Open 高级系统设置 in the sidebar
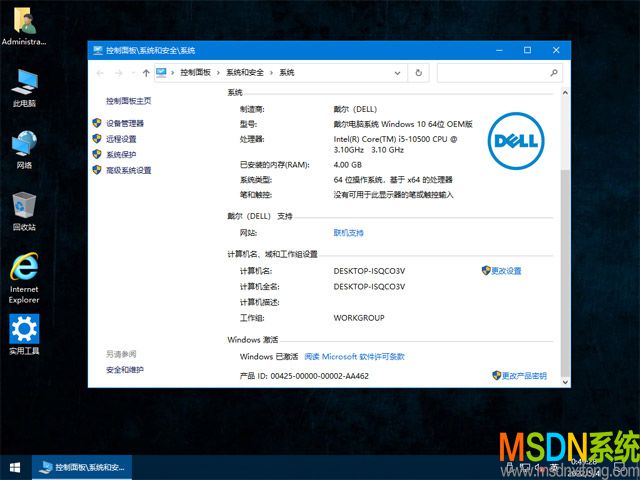 tap(129, 170)
